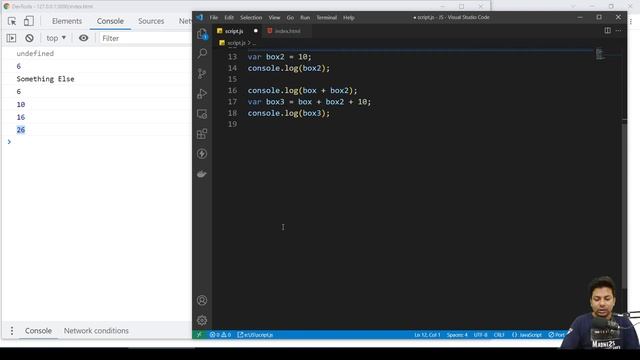Viewport: 640px width, 360px height.
Task: Click the undefined console output line
Action: coord(35,53)
